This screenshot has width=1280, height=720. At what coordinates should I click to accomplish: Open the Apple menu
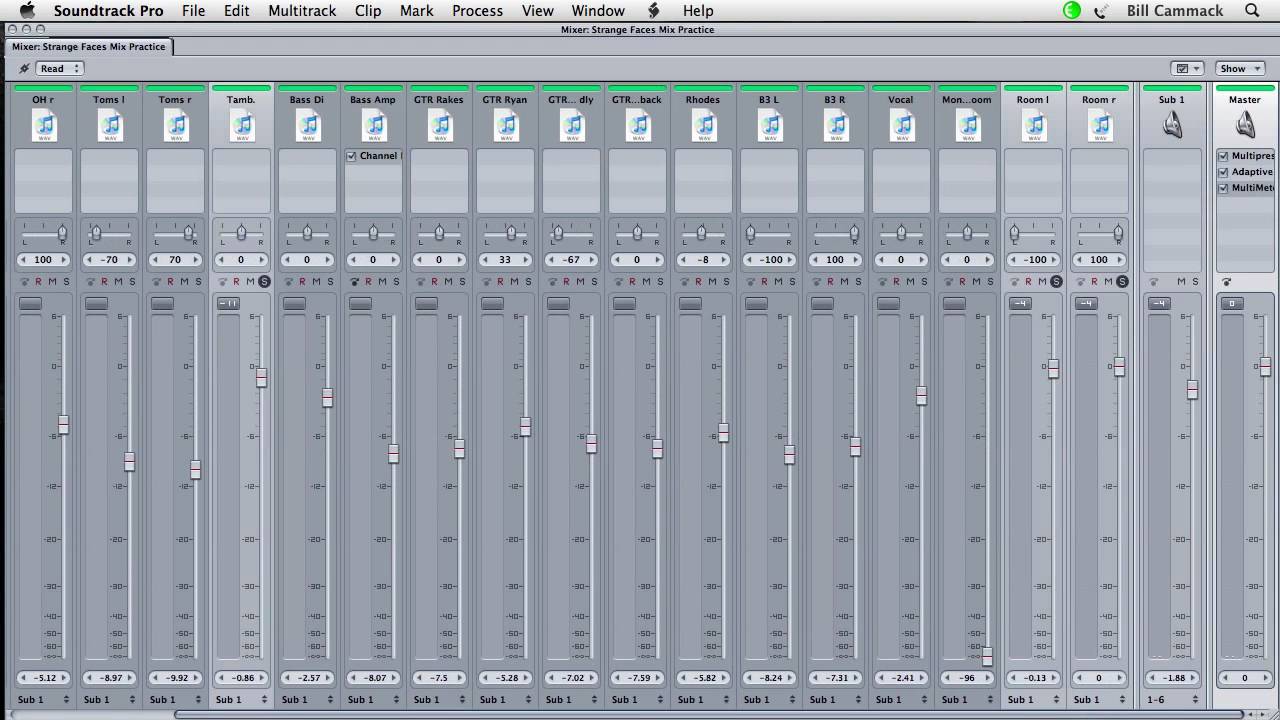27,10
